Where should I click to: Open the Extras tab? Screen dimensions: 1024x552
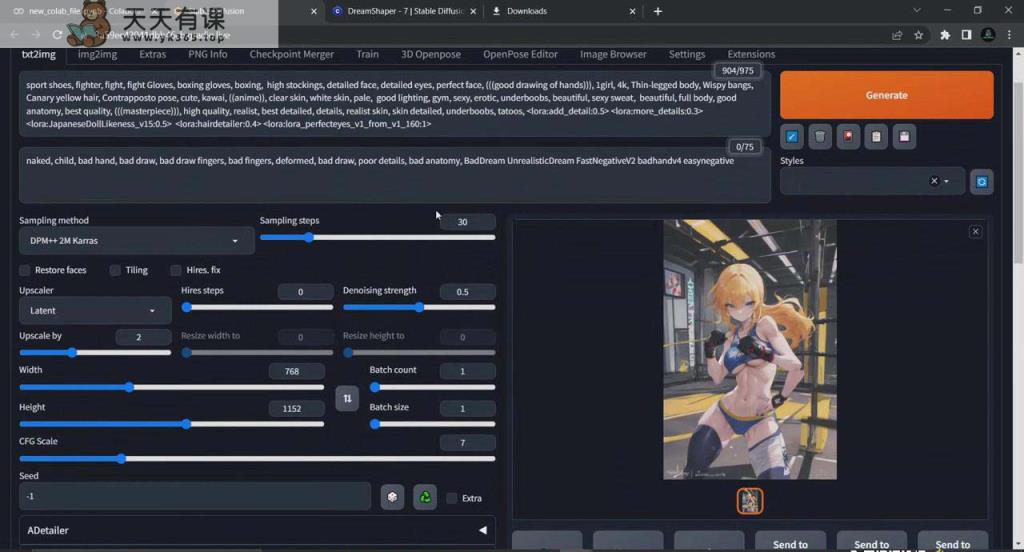click(152, 54)
